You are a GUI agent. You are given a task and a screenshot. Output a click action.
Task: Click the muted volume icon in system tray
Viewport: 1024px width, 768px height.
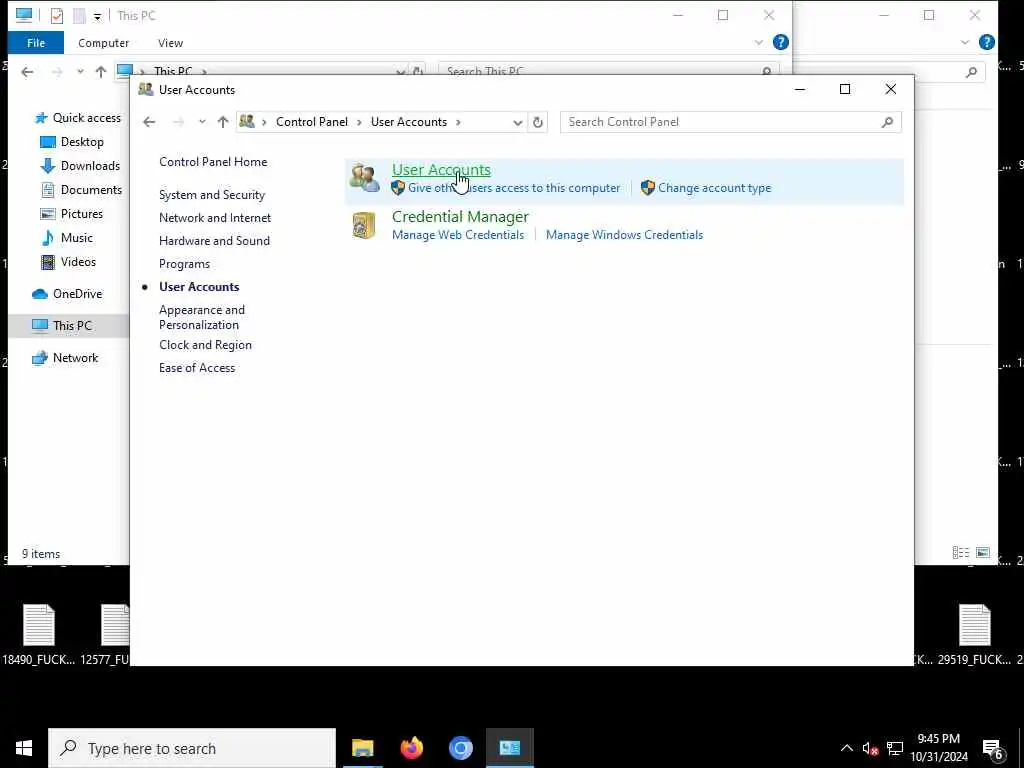[870, 748]
